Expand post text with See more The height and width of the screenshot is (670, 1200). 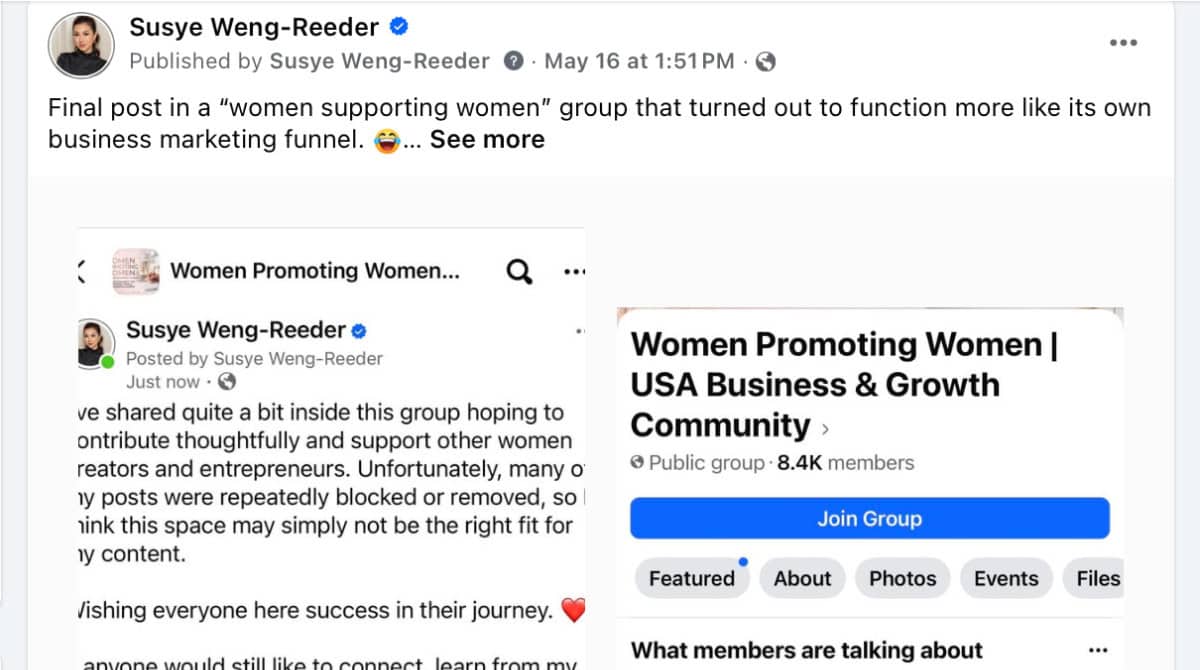tap(487, 139)
